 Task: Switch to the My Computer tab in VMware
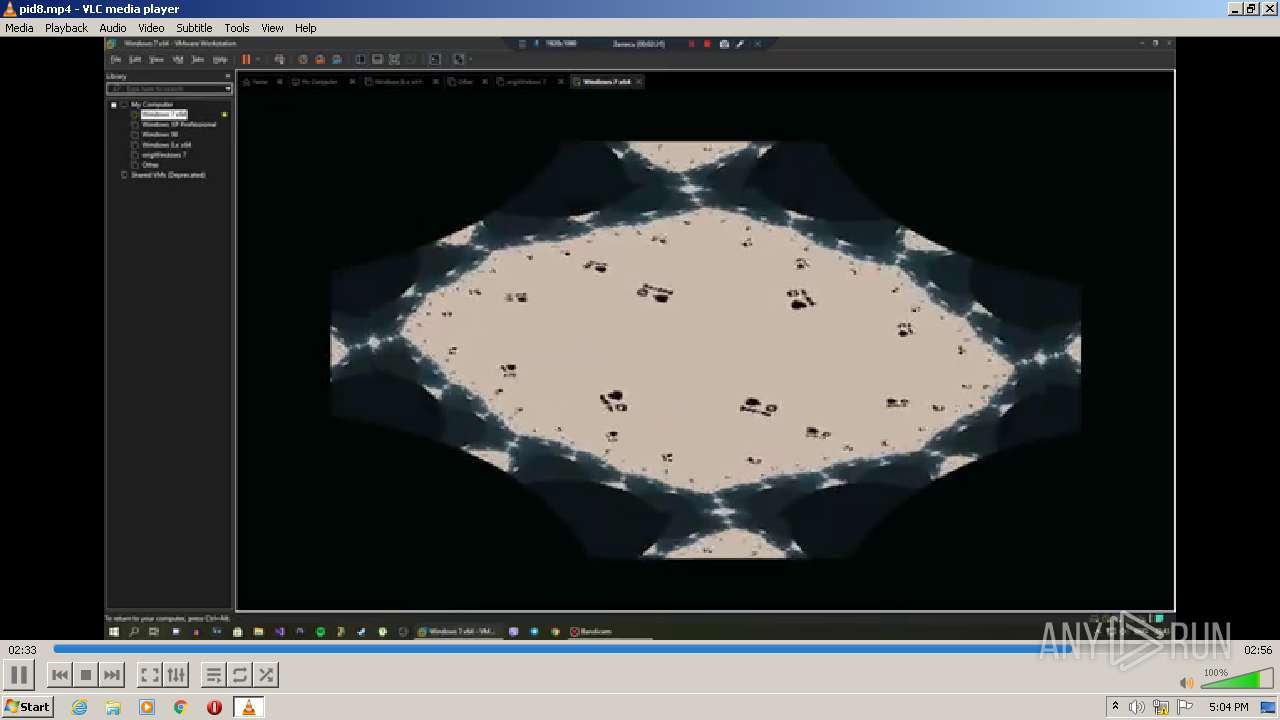tap(320, 82)
